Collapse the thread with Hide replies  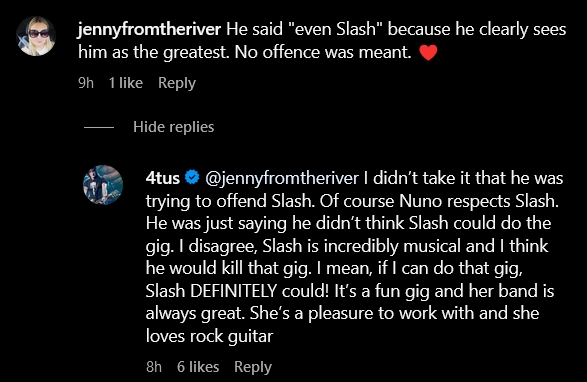pos(173,127)
